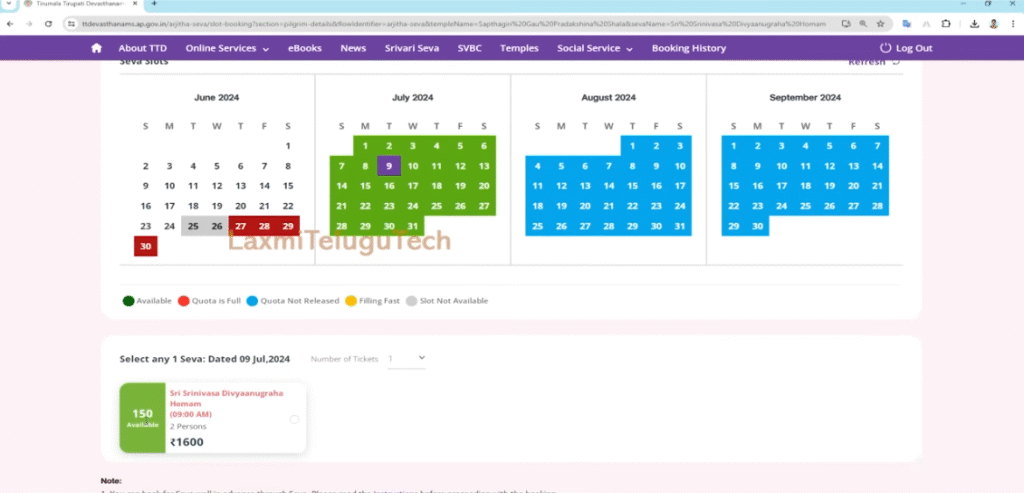Click the Log Out power icon

click(885, 48)
